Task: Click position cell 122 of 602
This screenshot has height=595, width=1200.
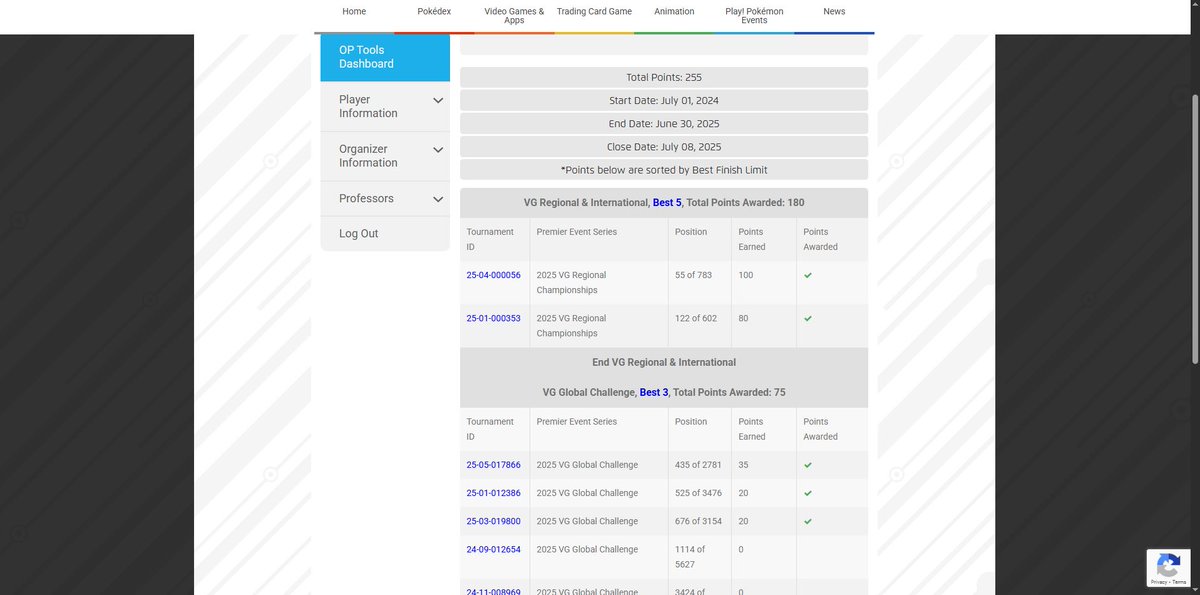Action: click(696, 318)
